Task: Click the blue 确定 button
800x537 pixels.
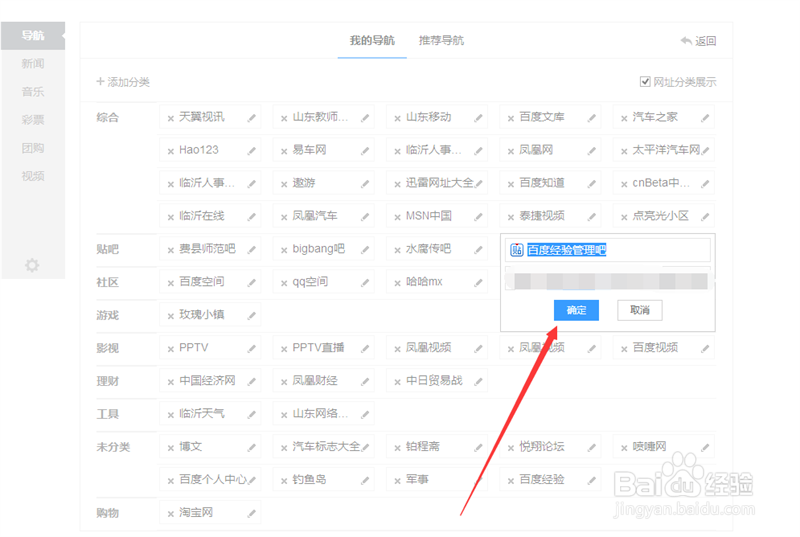Action: (576, 310)
